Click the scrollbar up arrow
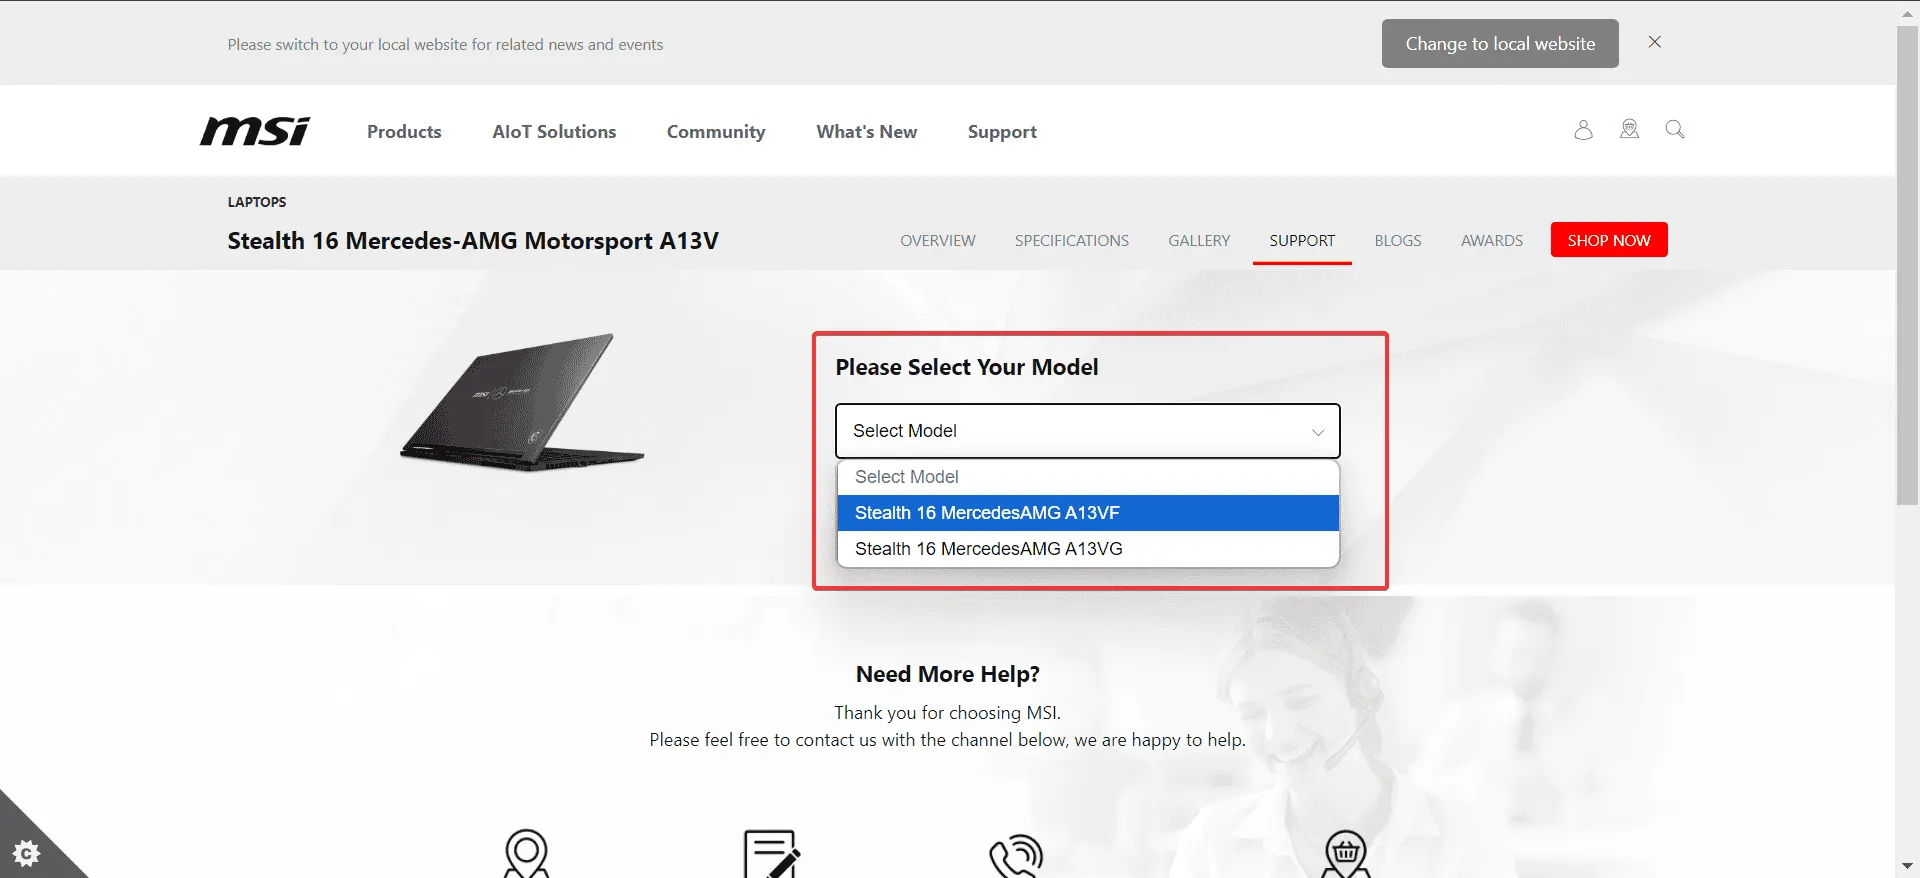The height and width of the screenshot is (878, 1920). click(1908, 12)
